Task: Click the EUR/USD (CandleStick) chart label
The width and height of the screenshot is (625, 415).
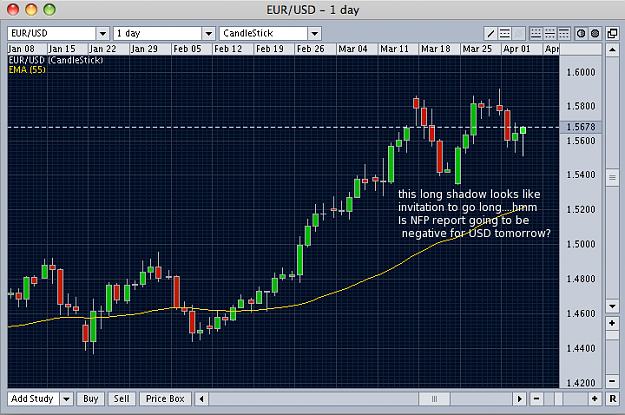Action: [x=56, y=60]
